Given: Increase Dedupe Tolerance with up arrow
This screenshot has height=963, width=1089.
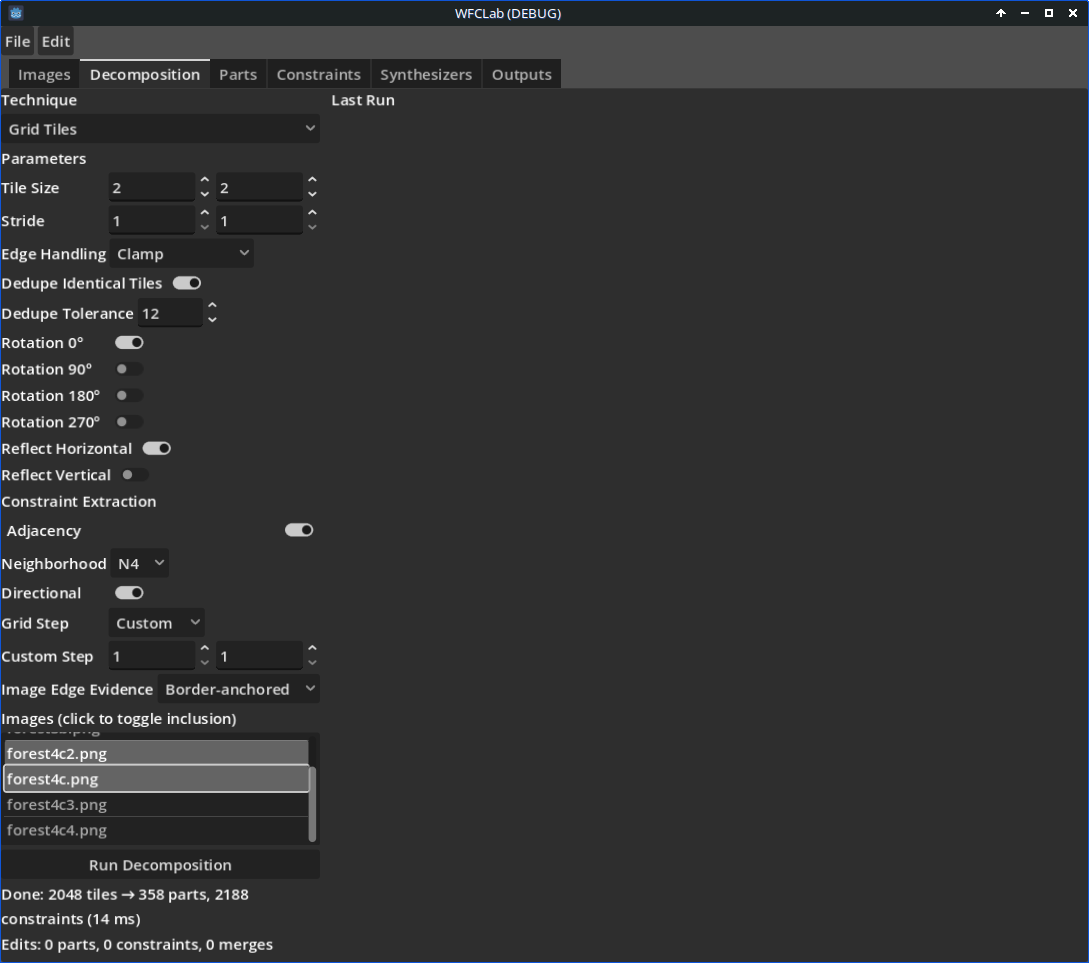Looking at the screenshot, I should [213, 306].
